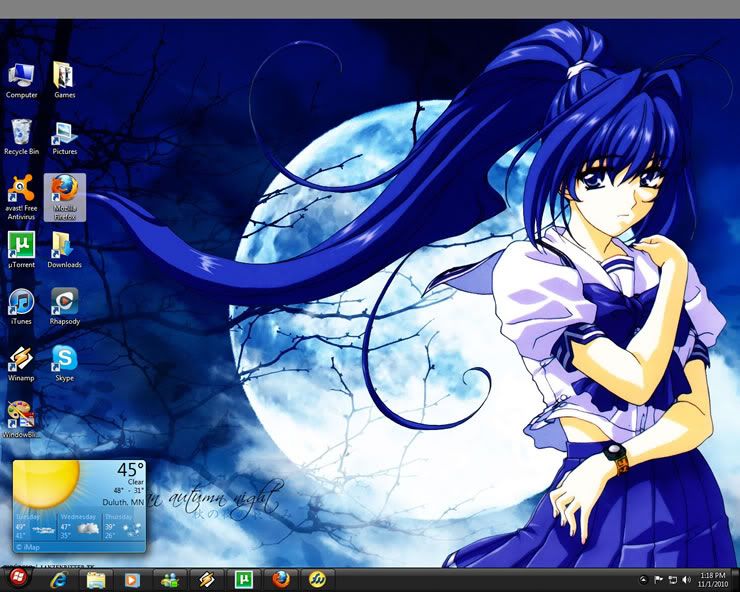Click Wednesday forecast in weather gadget

pyautogui.click(x=79, y=526)
